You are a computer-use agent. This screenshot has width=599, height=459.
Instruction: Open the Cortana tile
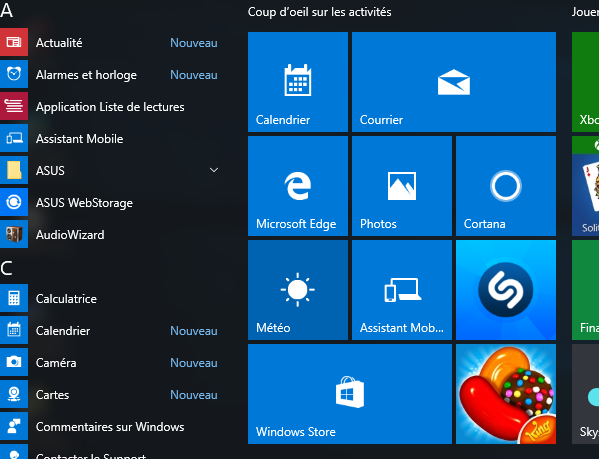click(506, 186)
